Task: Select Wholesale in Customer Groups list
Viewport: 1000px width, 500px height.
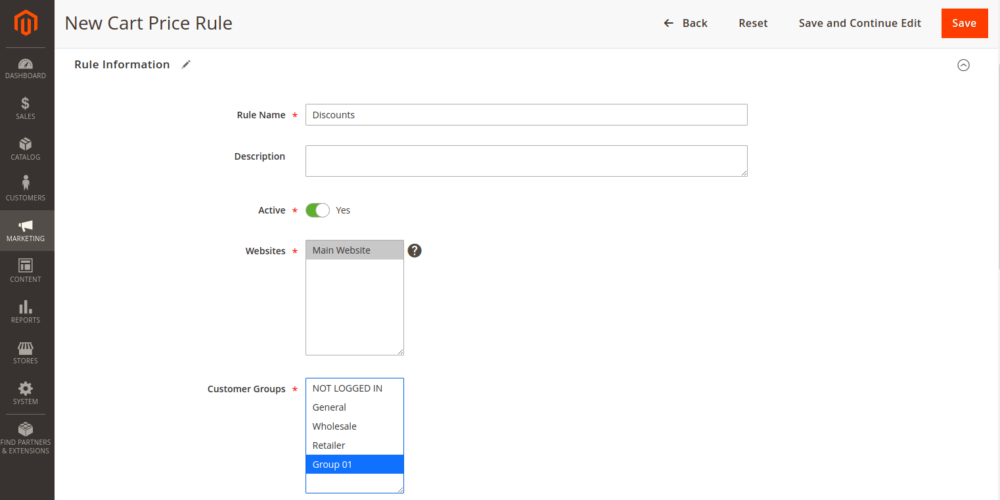Action: tap(354, 426)
